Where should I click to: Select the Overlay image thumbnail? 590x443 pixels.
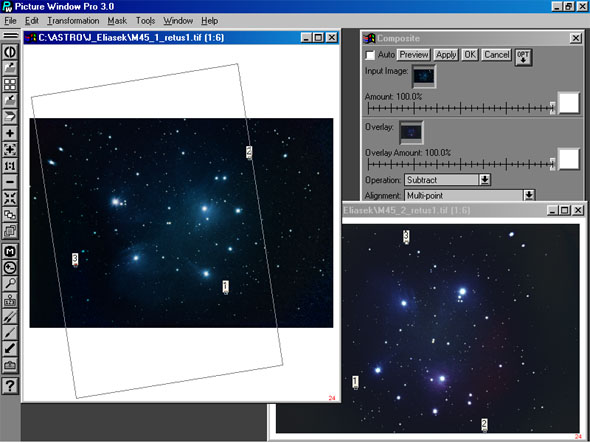tap(411, 132)
